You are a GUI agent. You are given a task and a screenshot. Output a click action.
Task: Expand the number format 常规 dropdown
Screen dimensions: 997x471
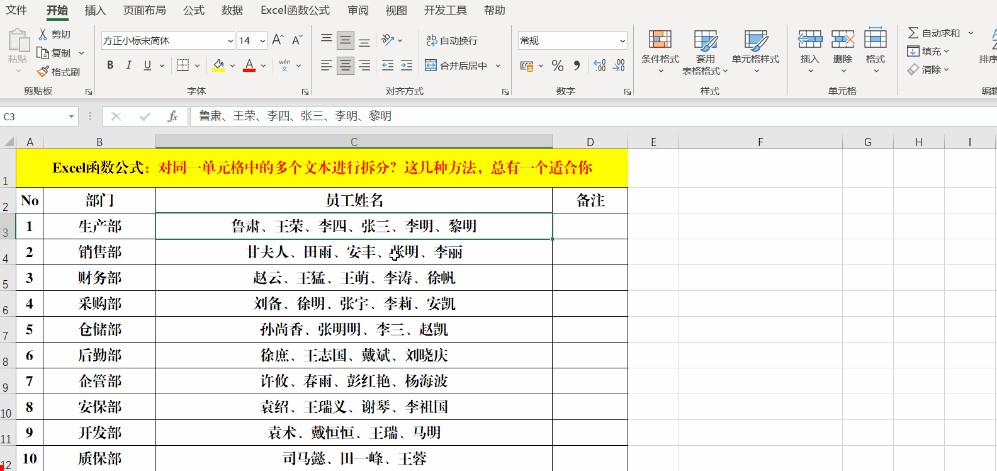[x=621, y=41]
